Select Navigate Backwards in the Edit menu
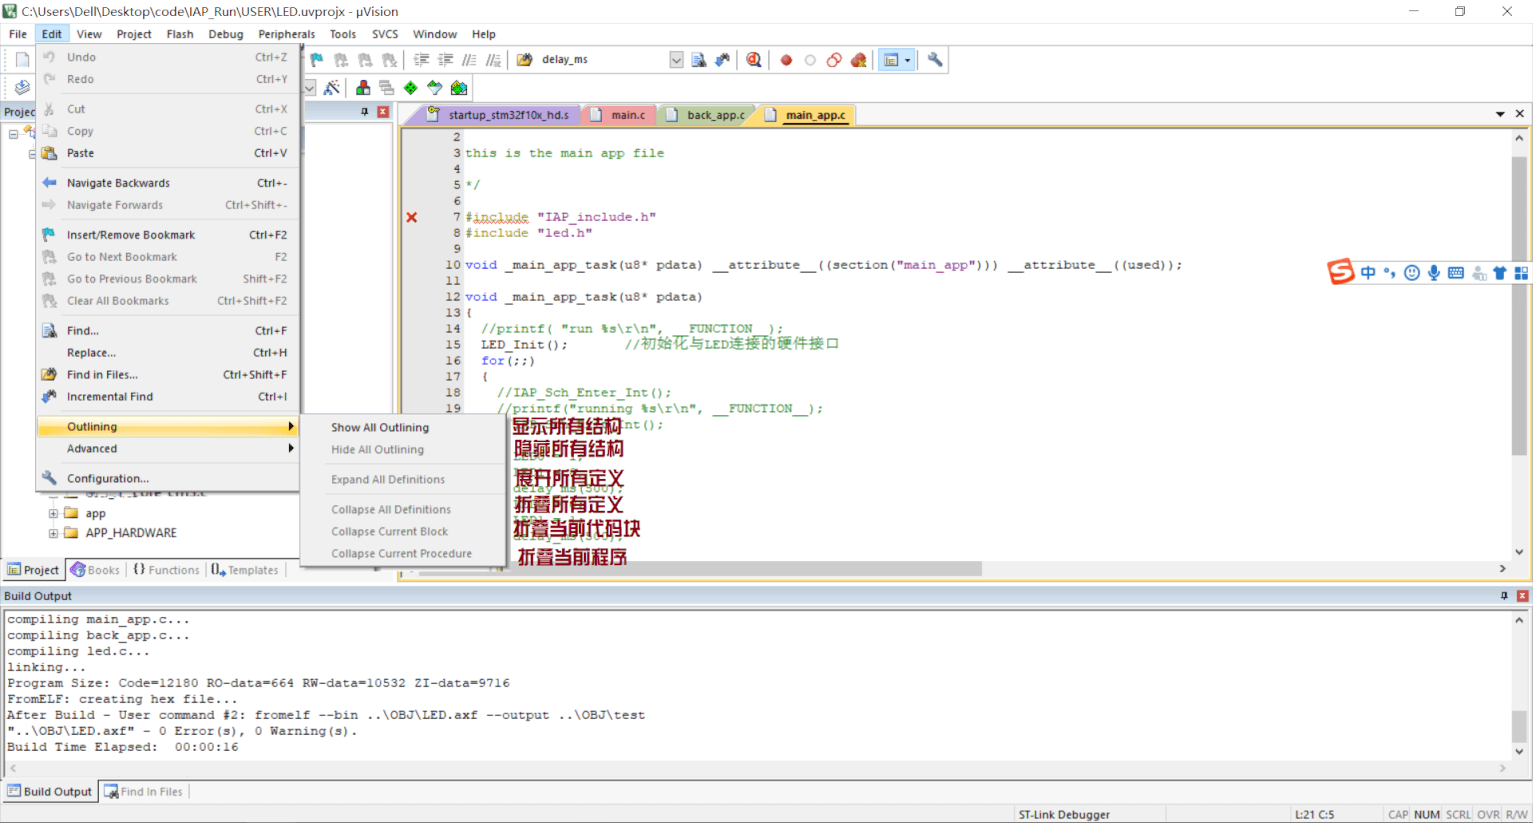 [168, 184]
